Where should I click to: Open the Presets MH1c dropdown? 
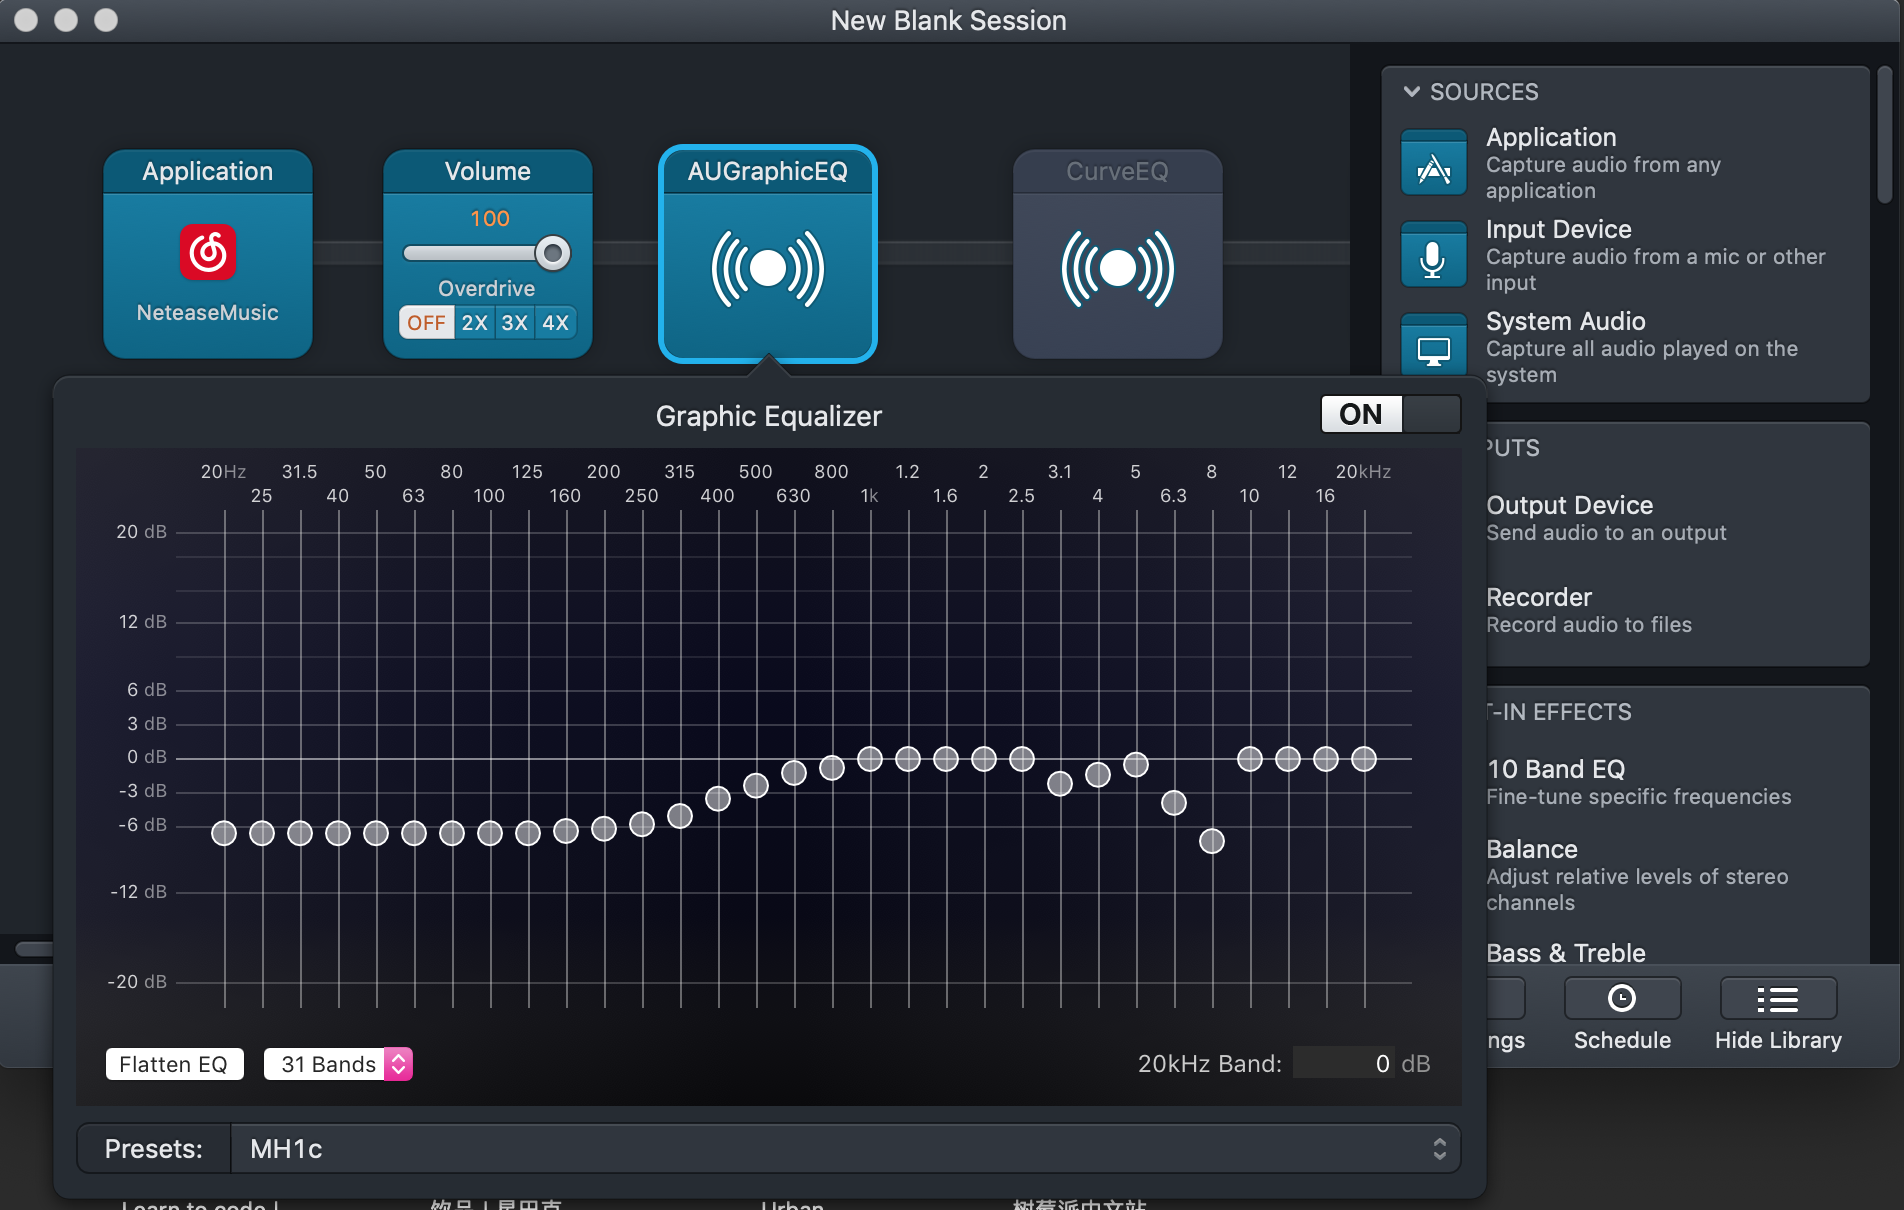846,1149
